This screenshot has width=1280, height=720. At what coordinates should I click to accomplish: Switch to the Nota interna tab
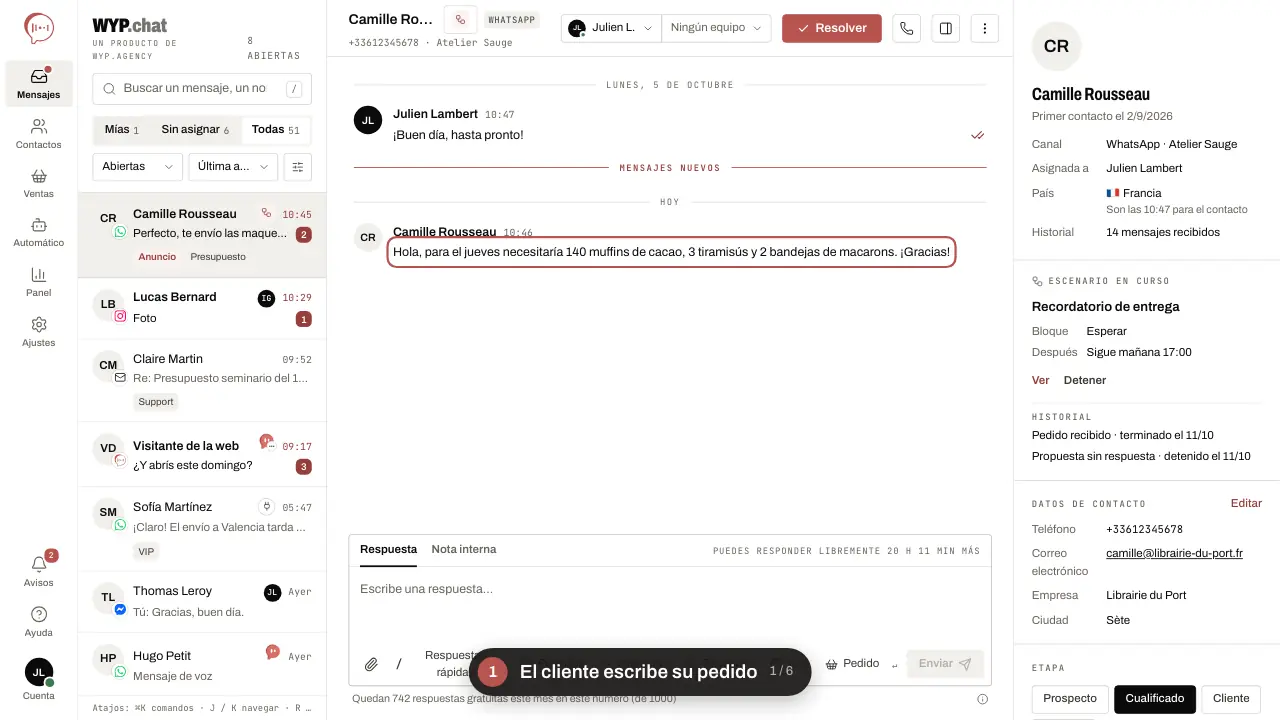464,550
